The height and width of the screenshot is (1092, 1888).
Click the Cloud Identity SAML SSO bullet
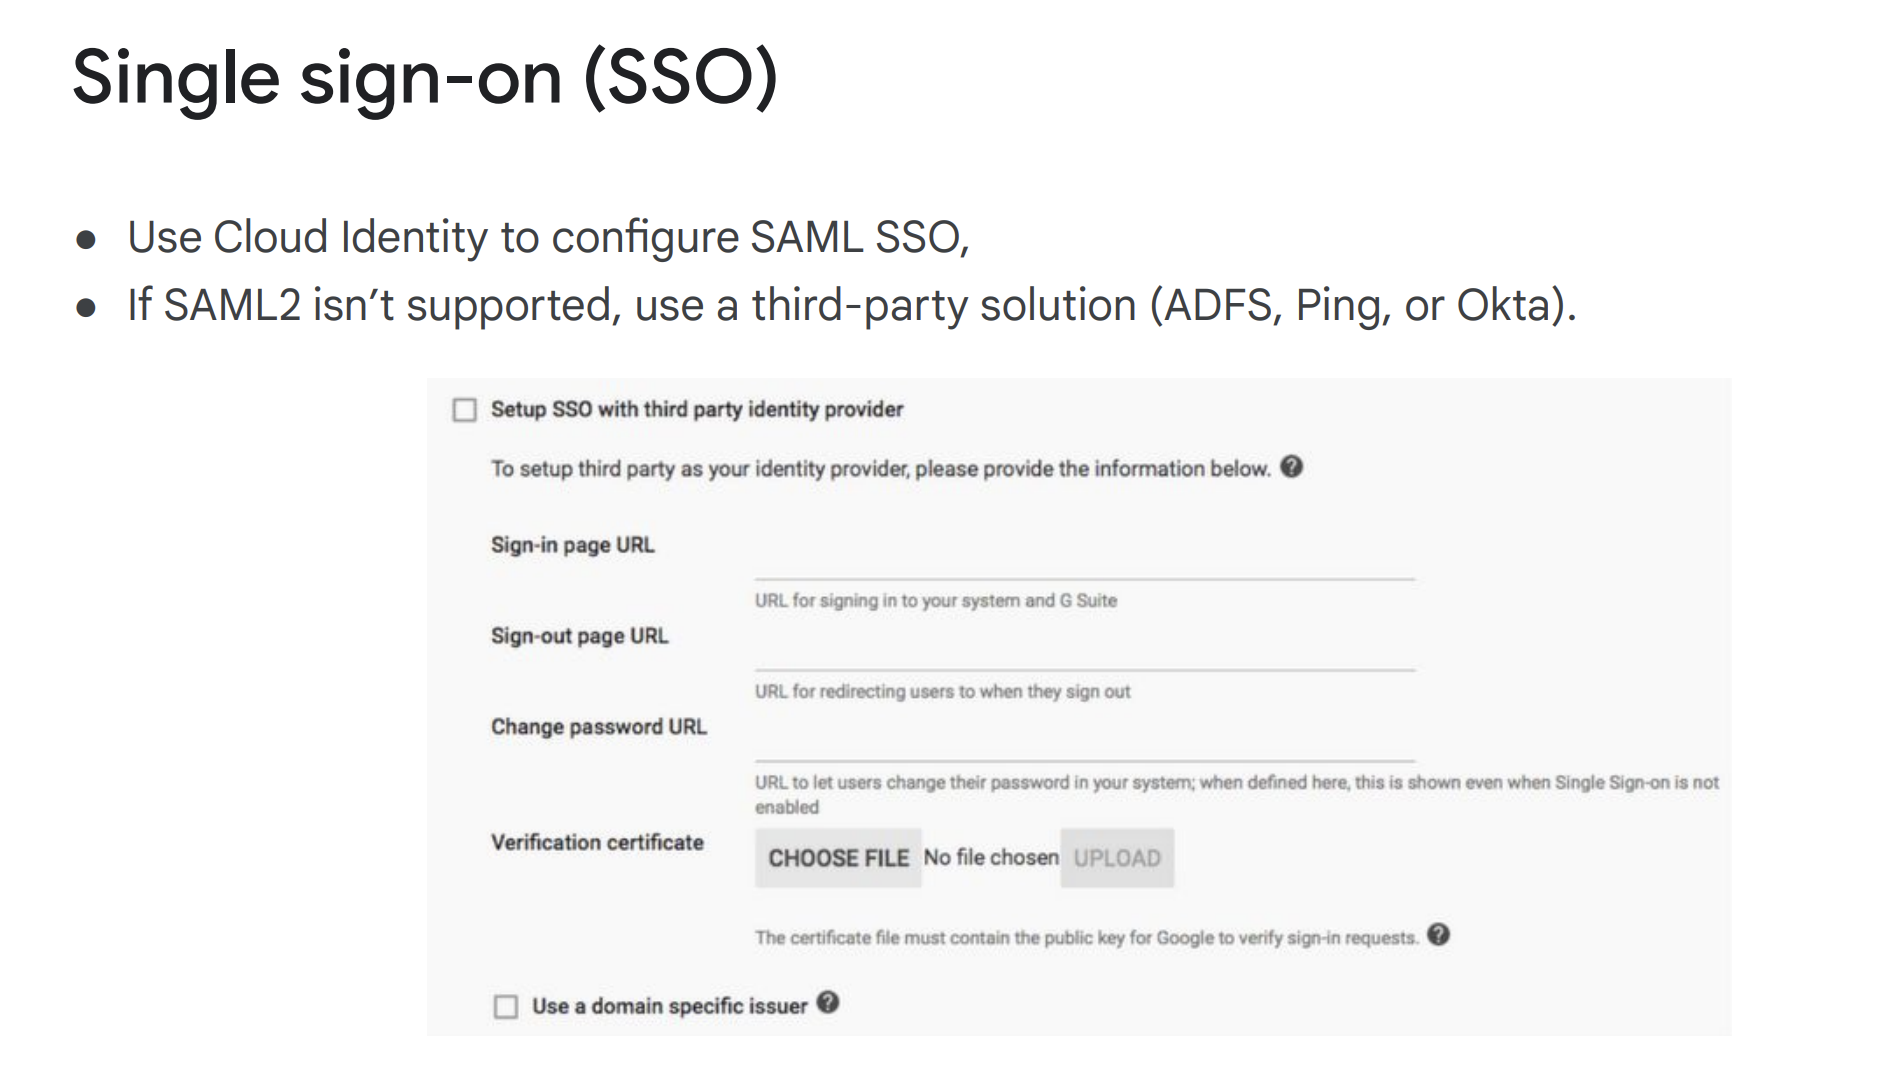548,238
